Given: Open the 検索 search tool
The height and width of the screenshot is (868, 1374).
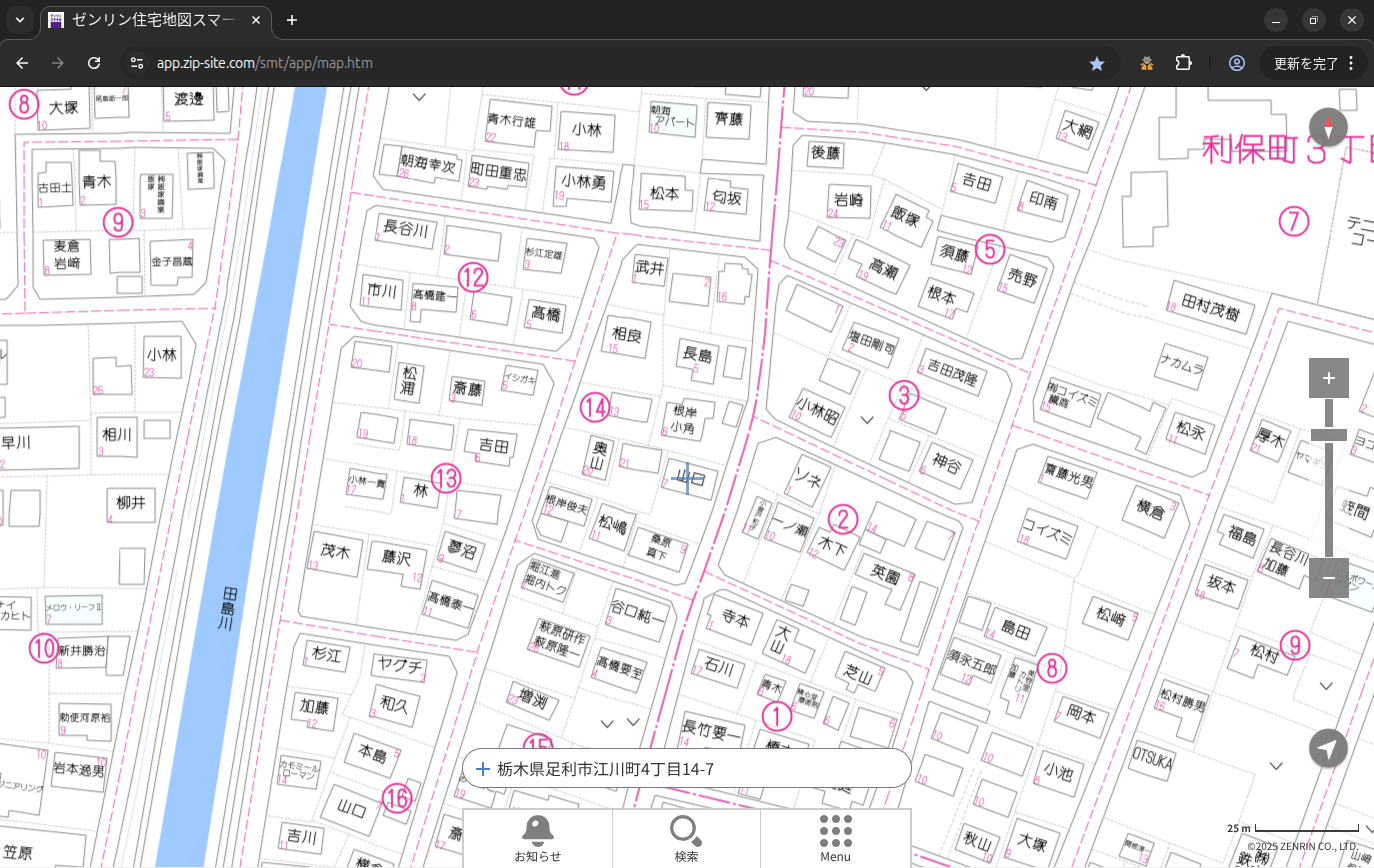Looking at the screenshot, I should point(686,838).
